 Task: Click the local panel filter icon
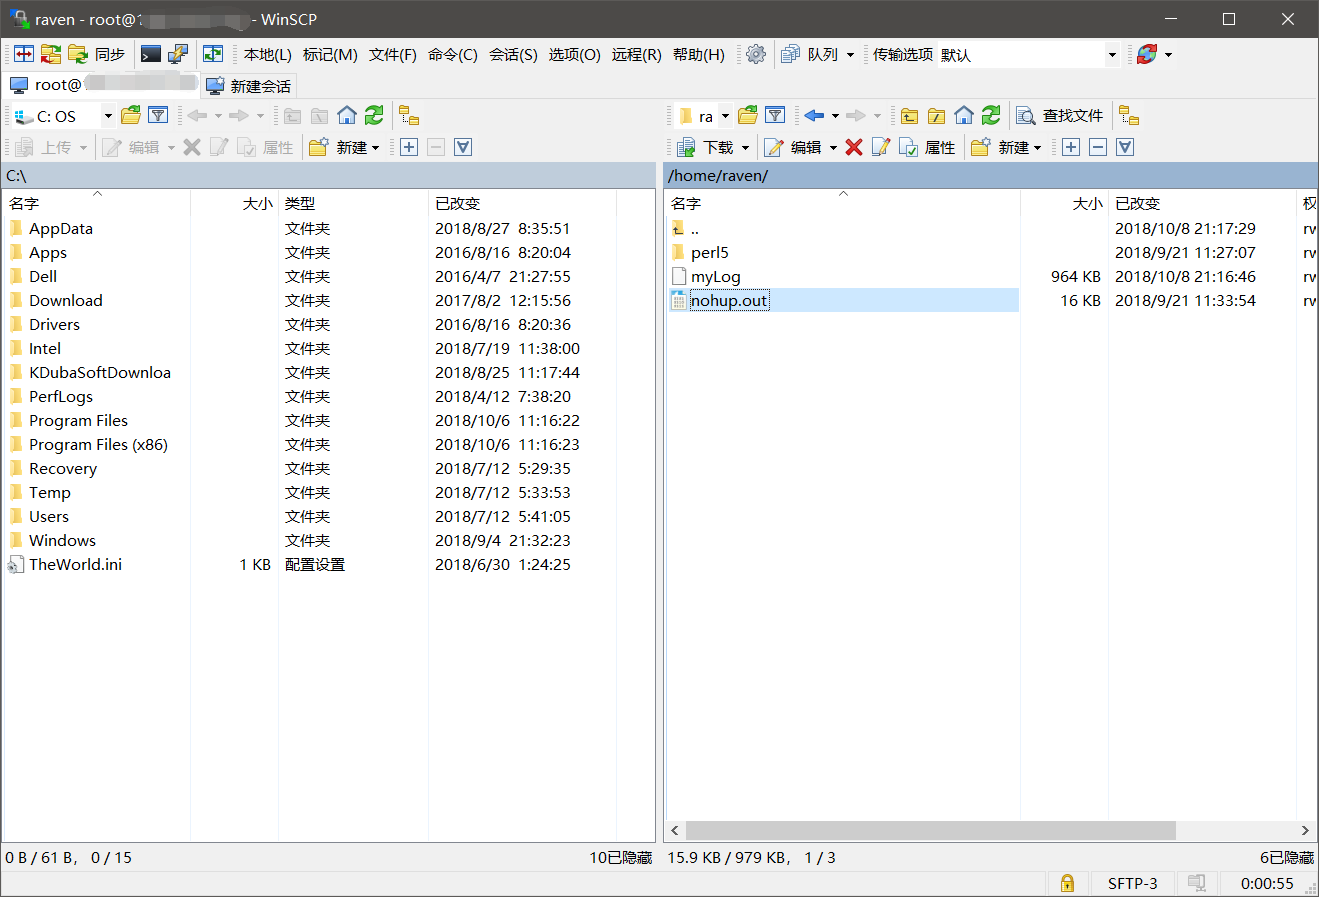click(158, 116)
